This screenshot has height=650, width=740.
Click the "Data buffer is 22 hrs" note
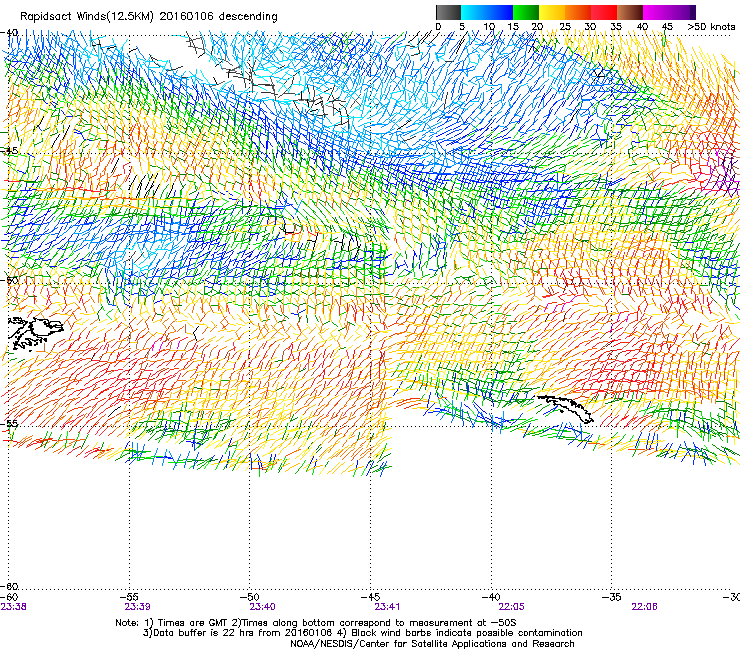pos(238,633)
